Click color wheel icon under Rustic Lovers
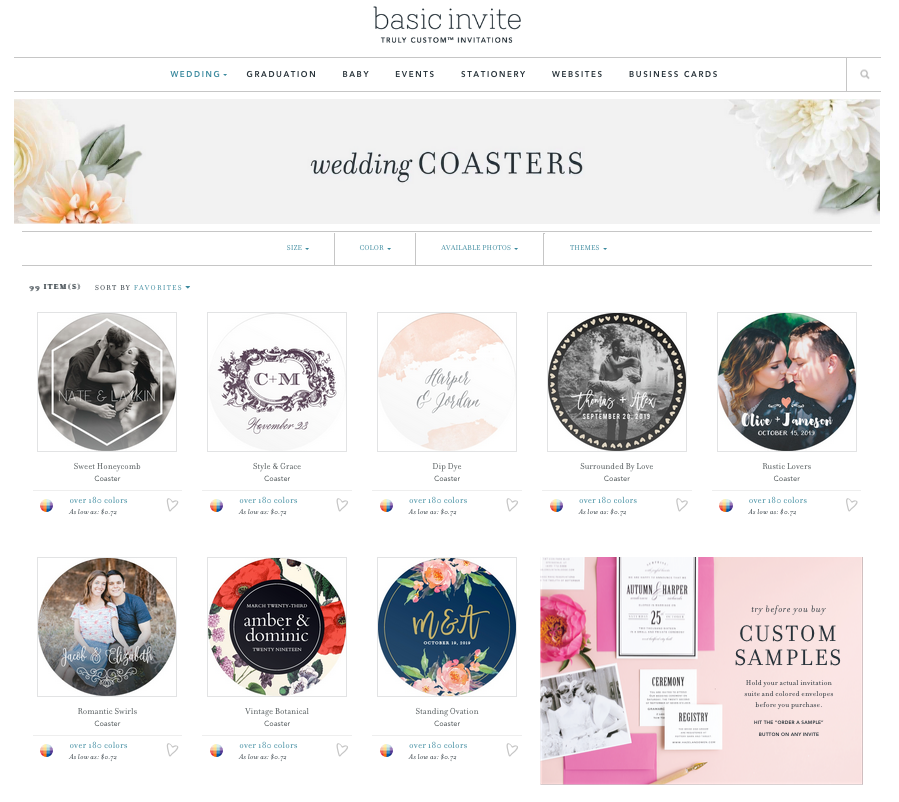Viewport: 899px width, 802px height. pyautogui.click(x=726, y=506)
